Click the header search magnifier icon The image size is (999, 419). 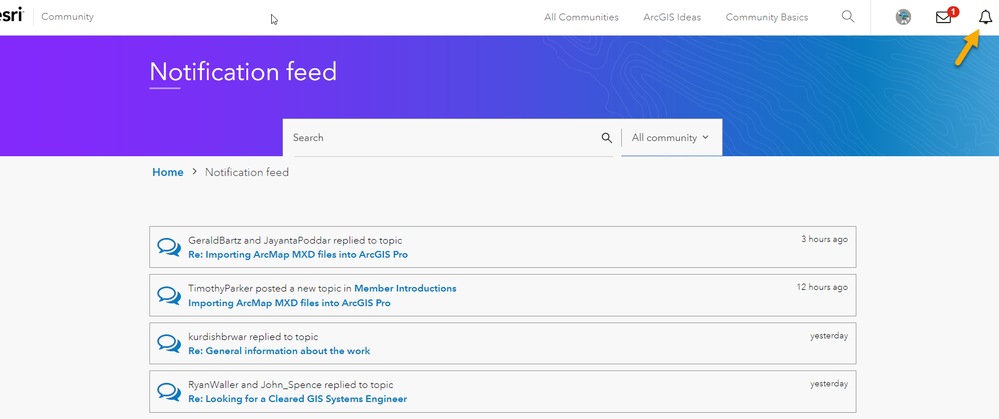pos(848,17)
